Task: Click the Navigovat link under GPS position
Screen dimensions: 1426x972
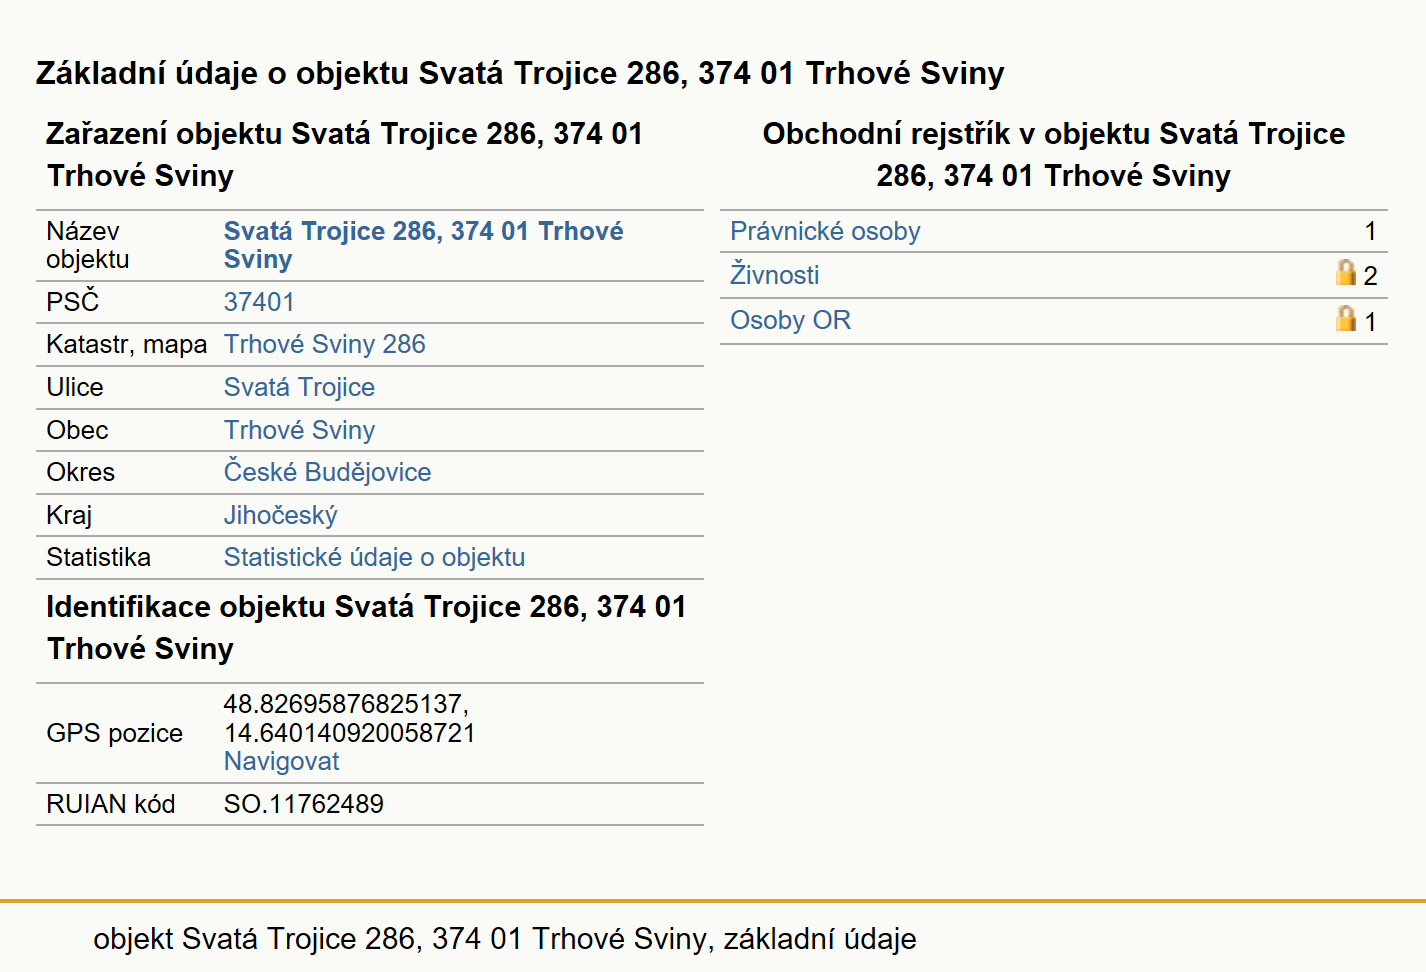Action: click(281, 761)
